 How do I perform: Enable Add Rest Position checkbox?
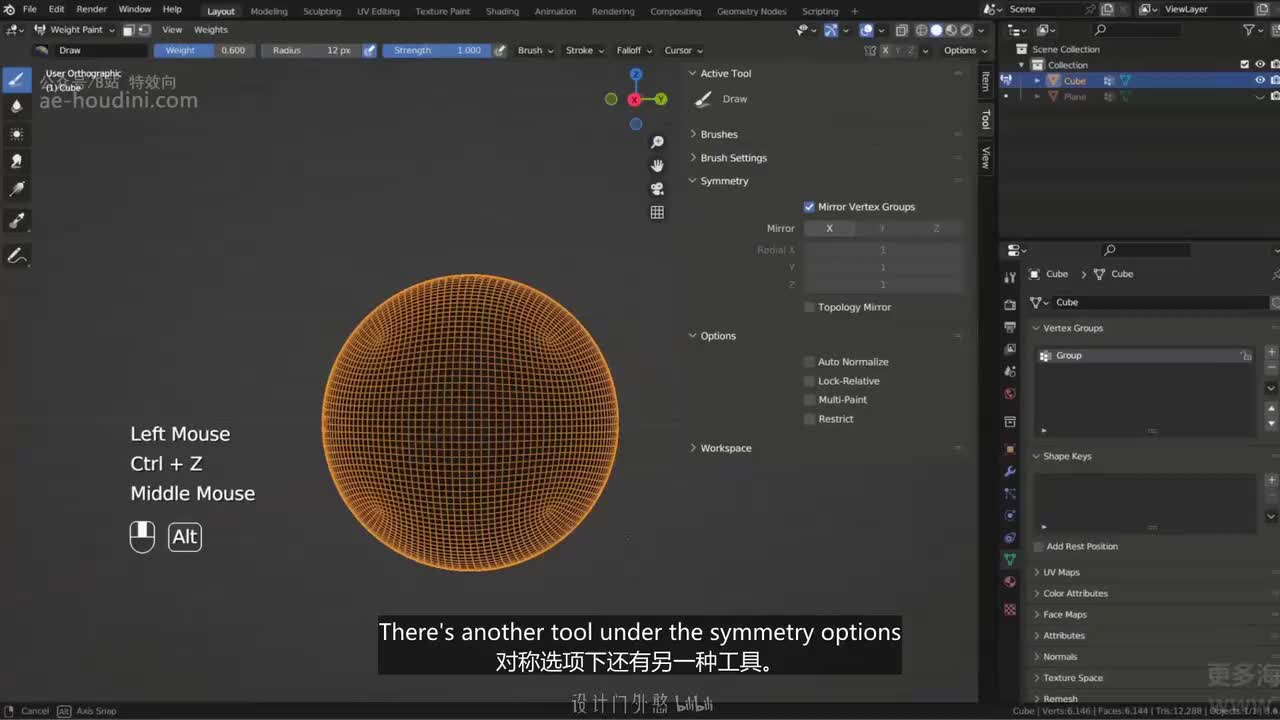1038,547
